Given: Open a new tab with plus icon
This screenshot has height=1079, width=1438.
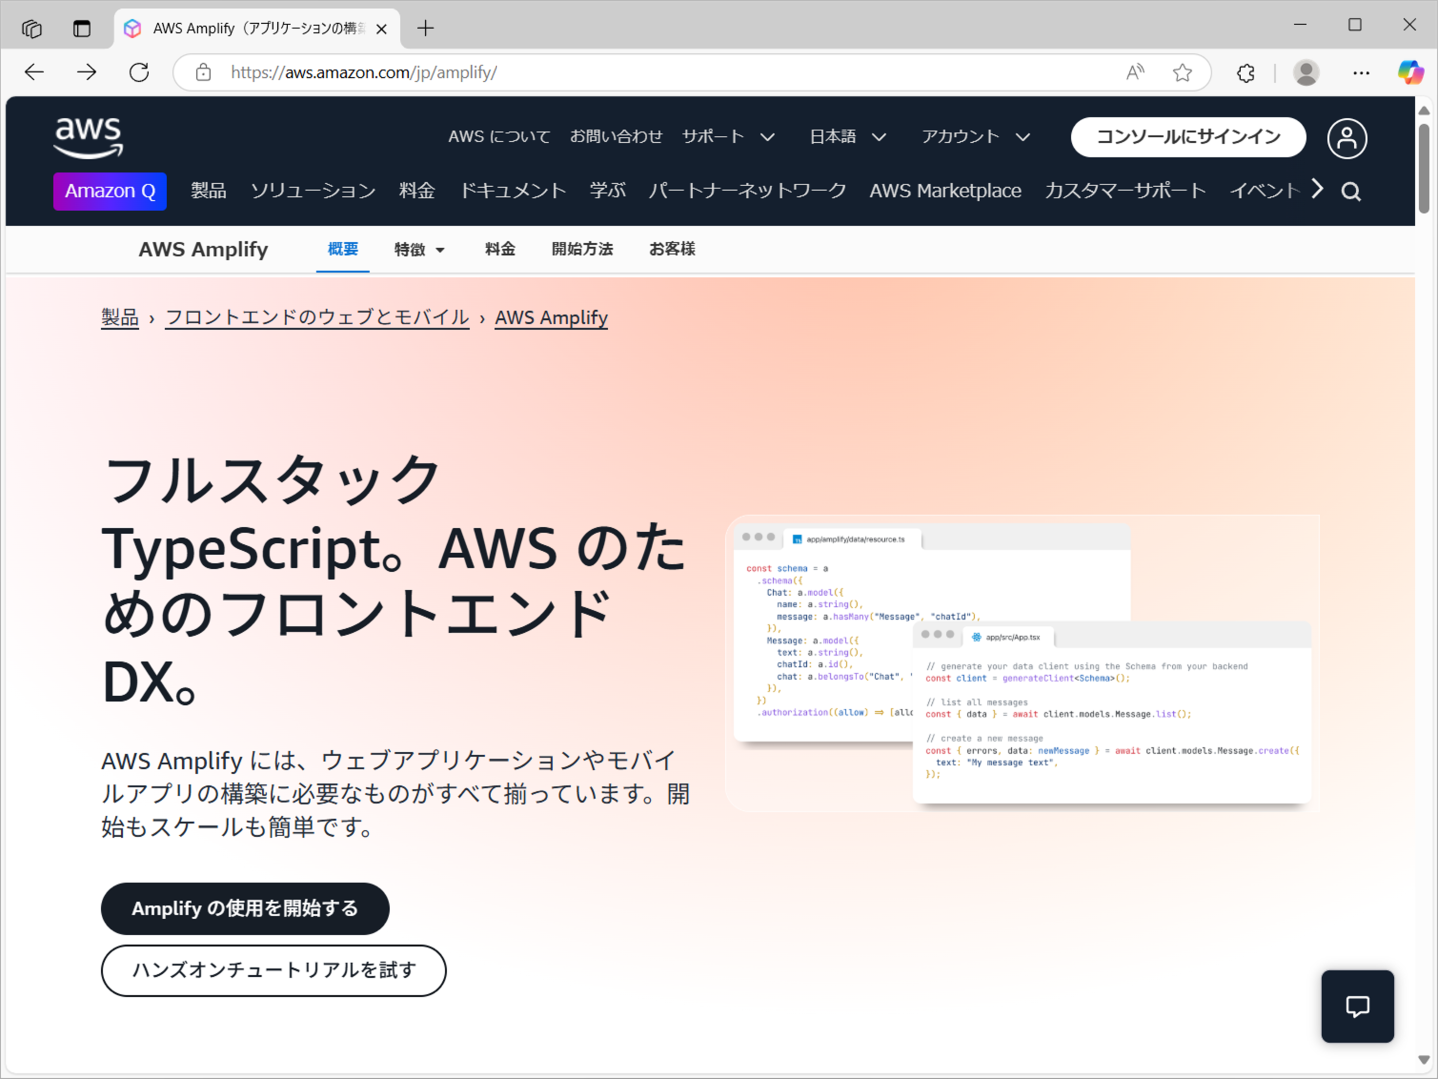Looking at the screenshot, I should (426, 28).
